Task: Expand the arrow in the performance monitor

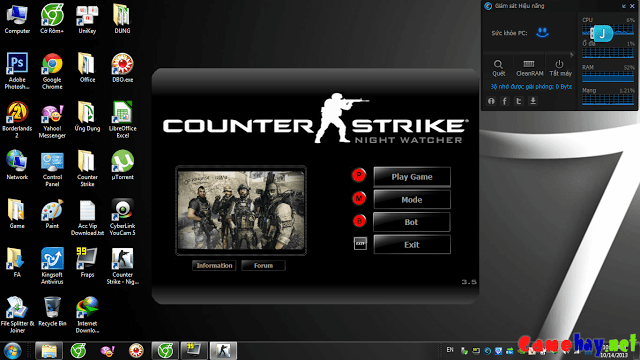Action: (x=571, y=54)
